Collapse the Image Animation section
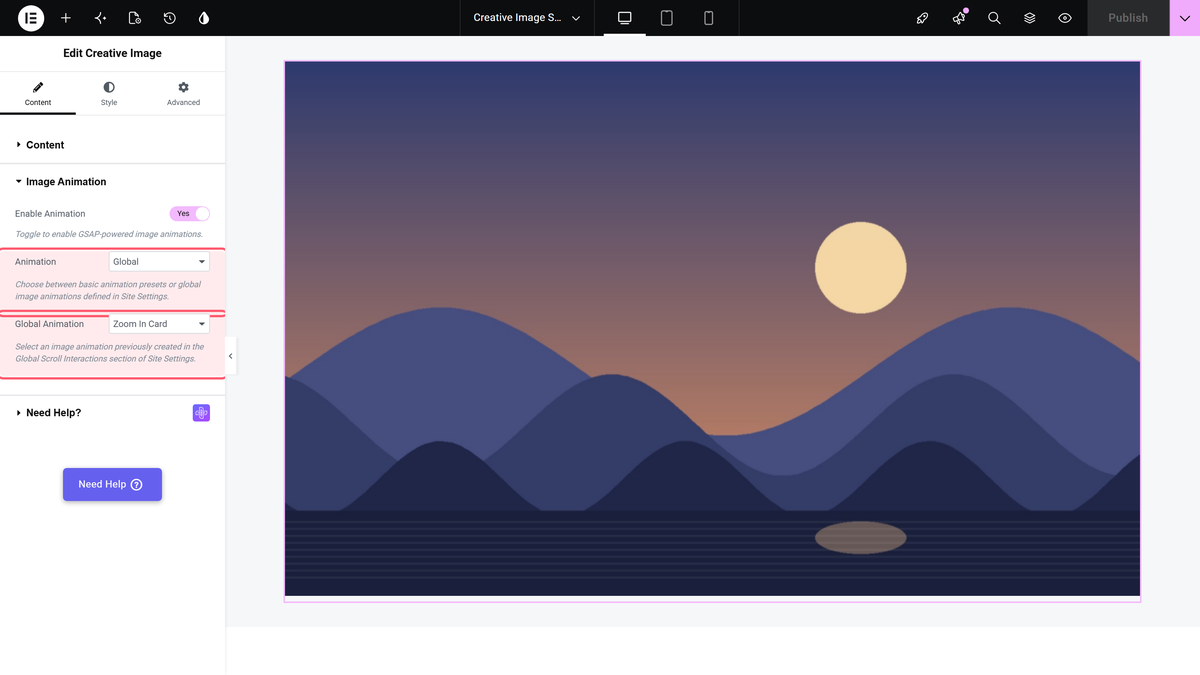Viewport: 1200px width, 675px height. [x=112, y=182]
